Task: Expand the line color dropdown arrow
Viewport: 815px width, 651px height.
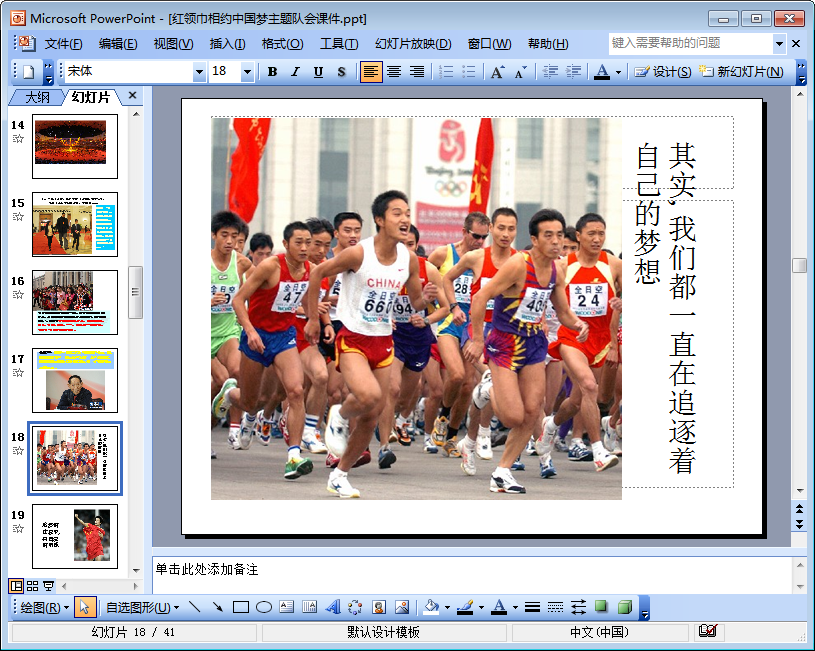Action: (481, 607)
